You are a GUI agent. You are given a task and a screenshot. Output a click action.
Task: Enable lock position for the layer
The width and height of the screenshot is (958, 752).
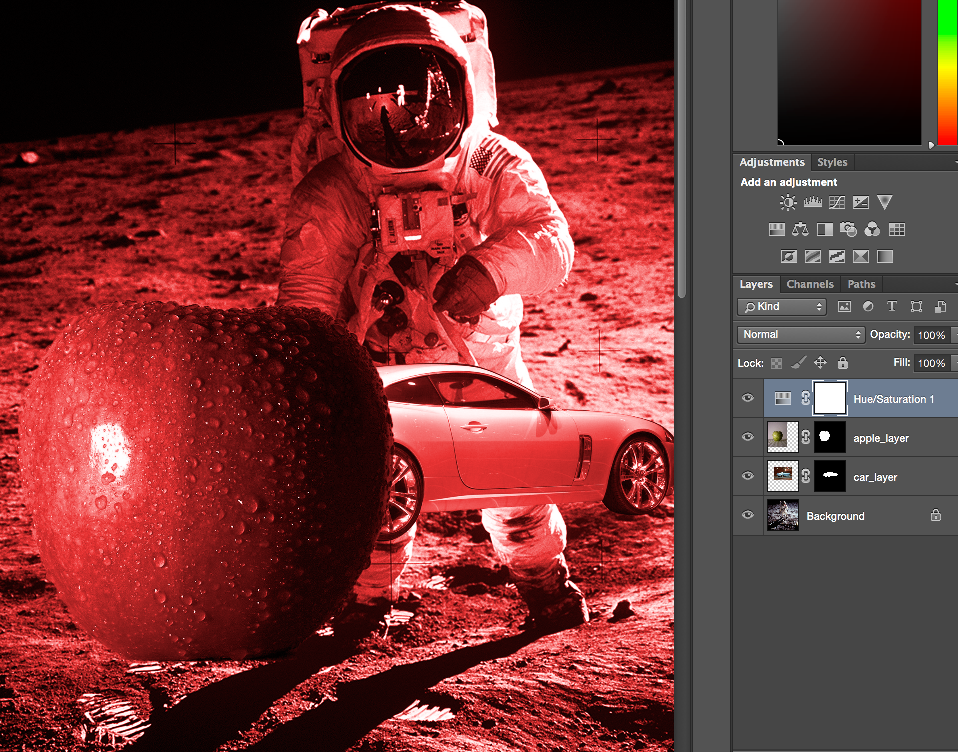click(x=820, y=363)
